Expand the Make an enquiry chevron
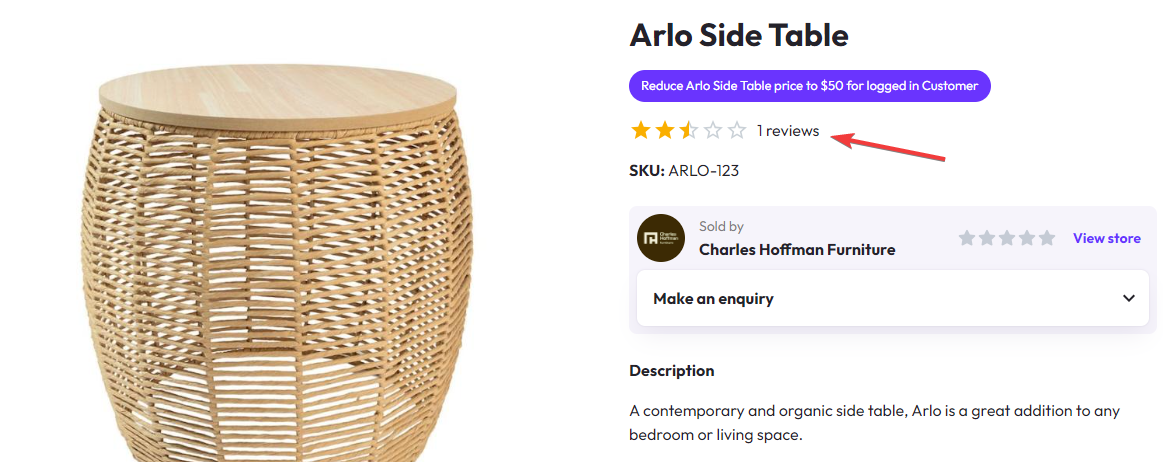 (x=1129, y=298)
